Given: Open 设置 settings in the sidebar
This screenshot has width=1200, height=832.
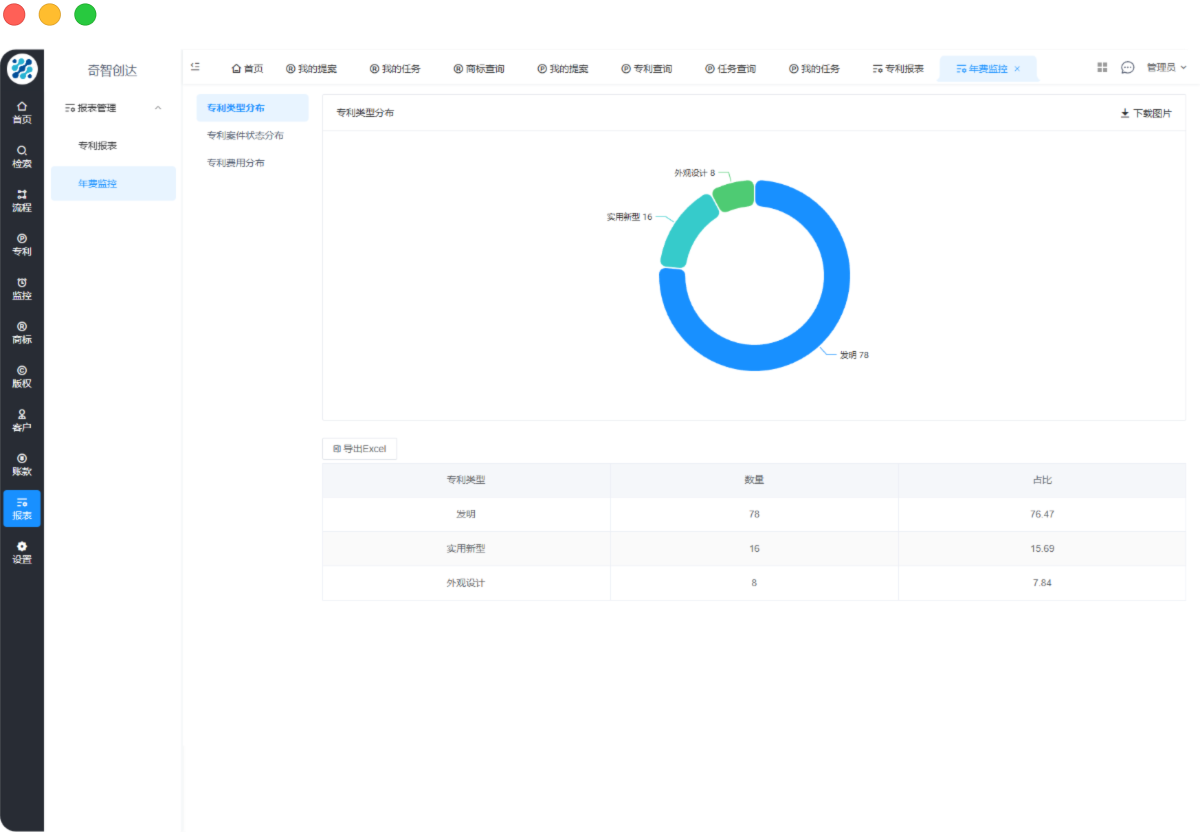Looking at the screenshot, I should tap(22, 552).
